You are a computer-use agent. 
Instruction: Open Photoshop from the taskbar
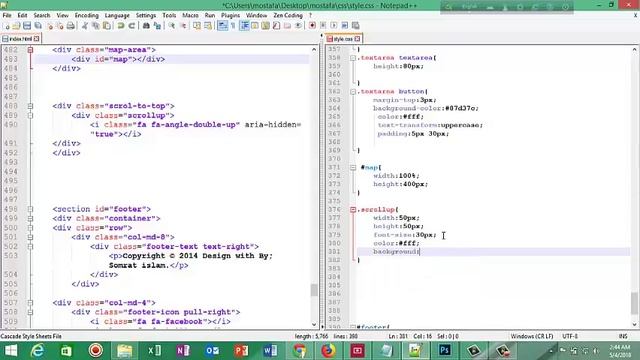point(444,350)
